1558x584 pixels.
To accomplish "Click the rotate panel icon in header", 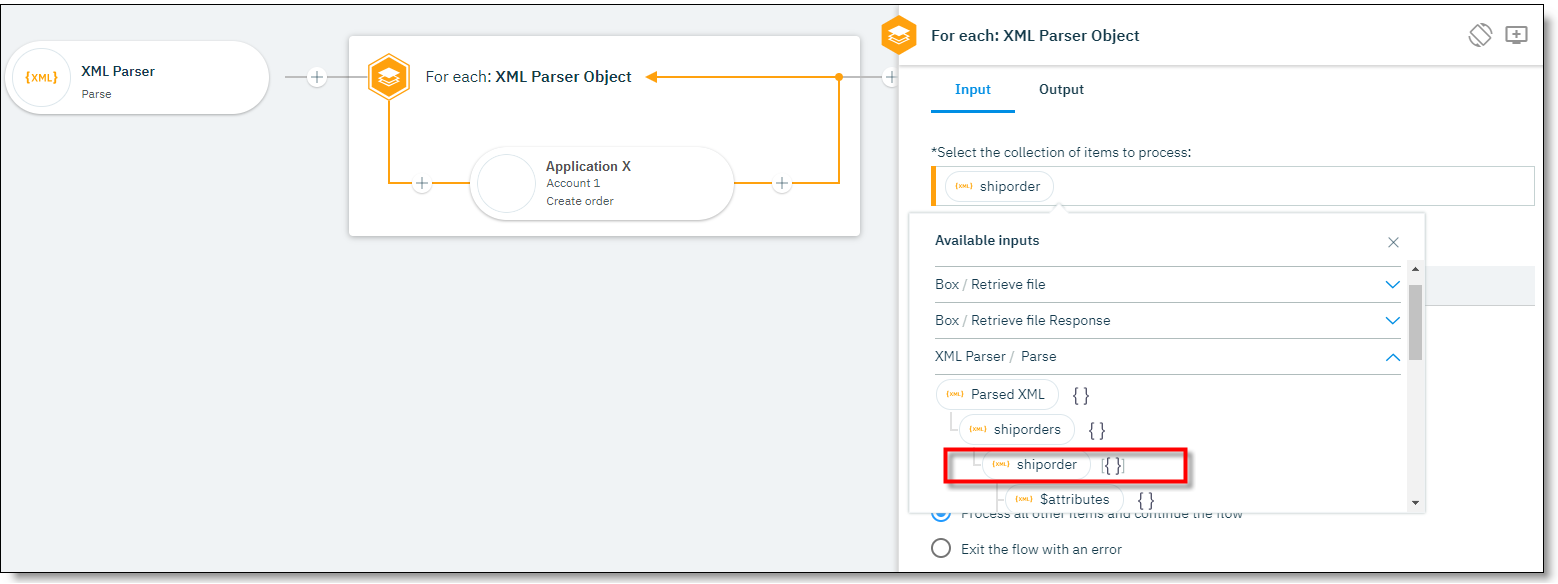I will 1480,35.
